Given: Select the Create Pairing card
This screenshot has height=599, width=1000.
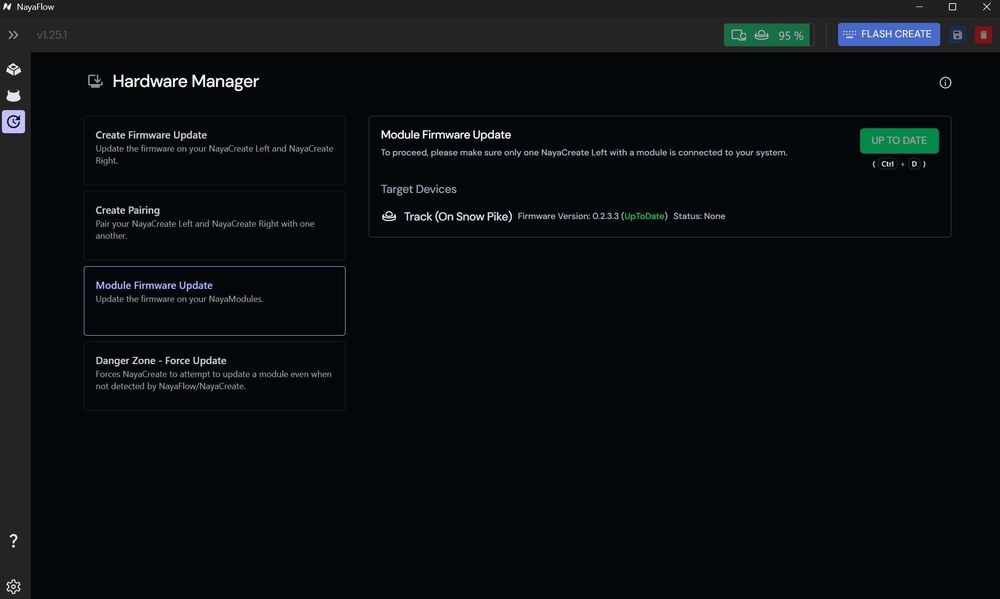Looking at the screenshot, I should click(214, 226).
